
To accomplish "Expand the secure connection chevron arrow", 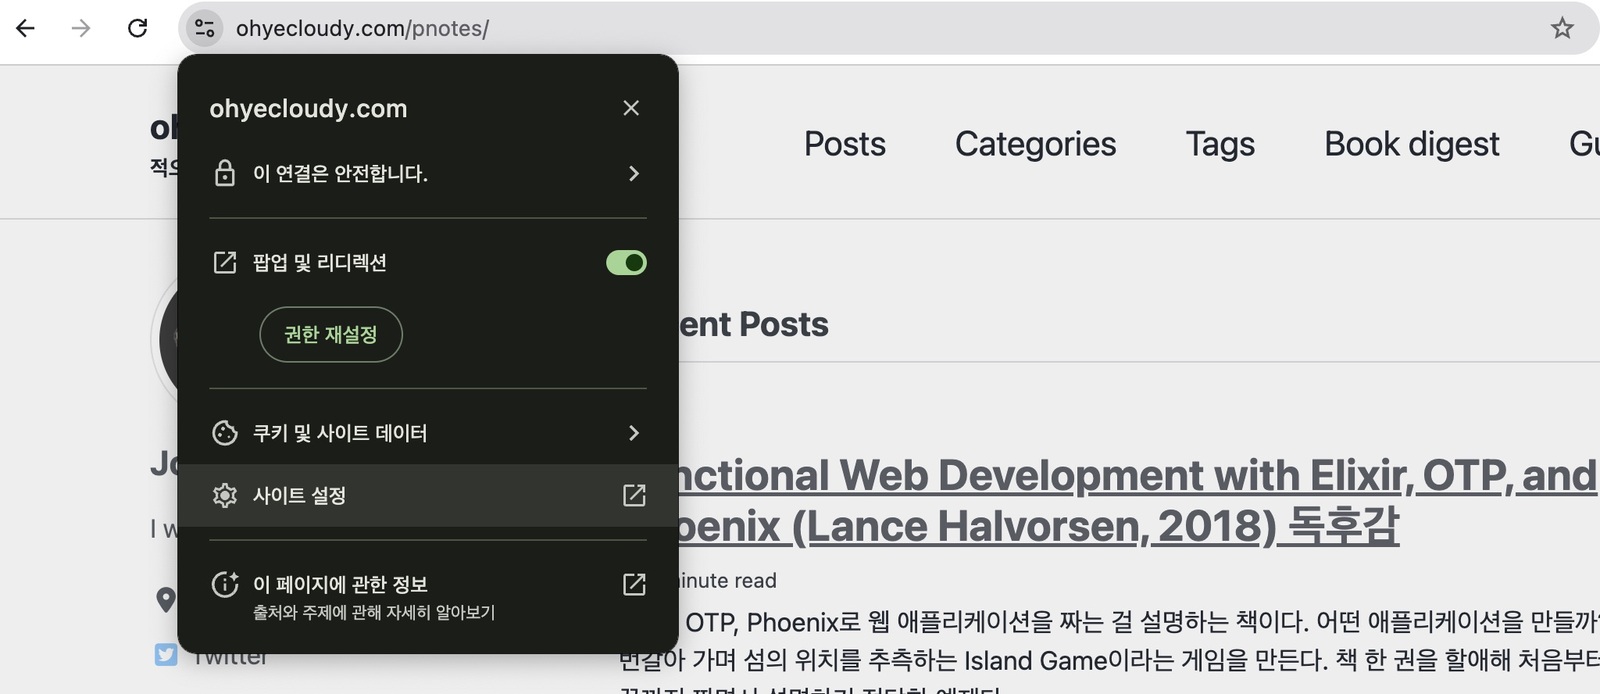I will coord(633,173).
